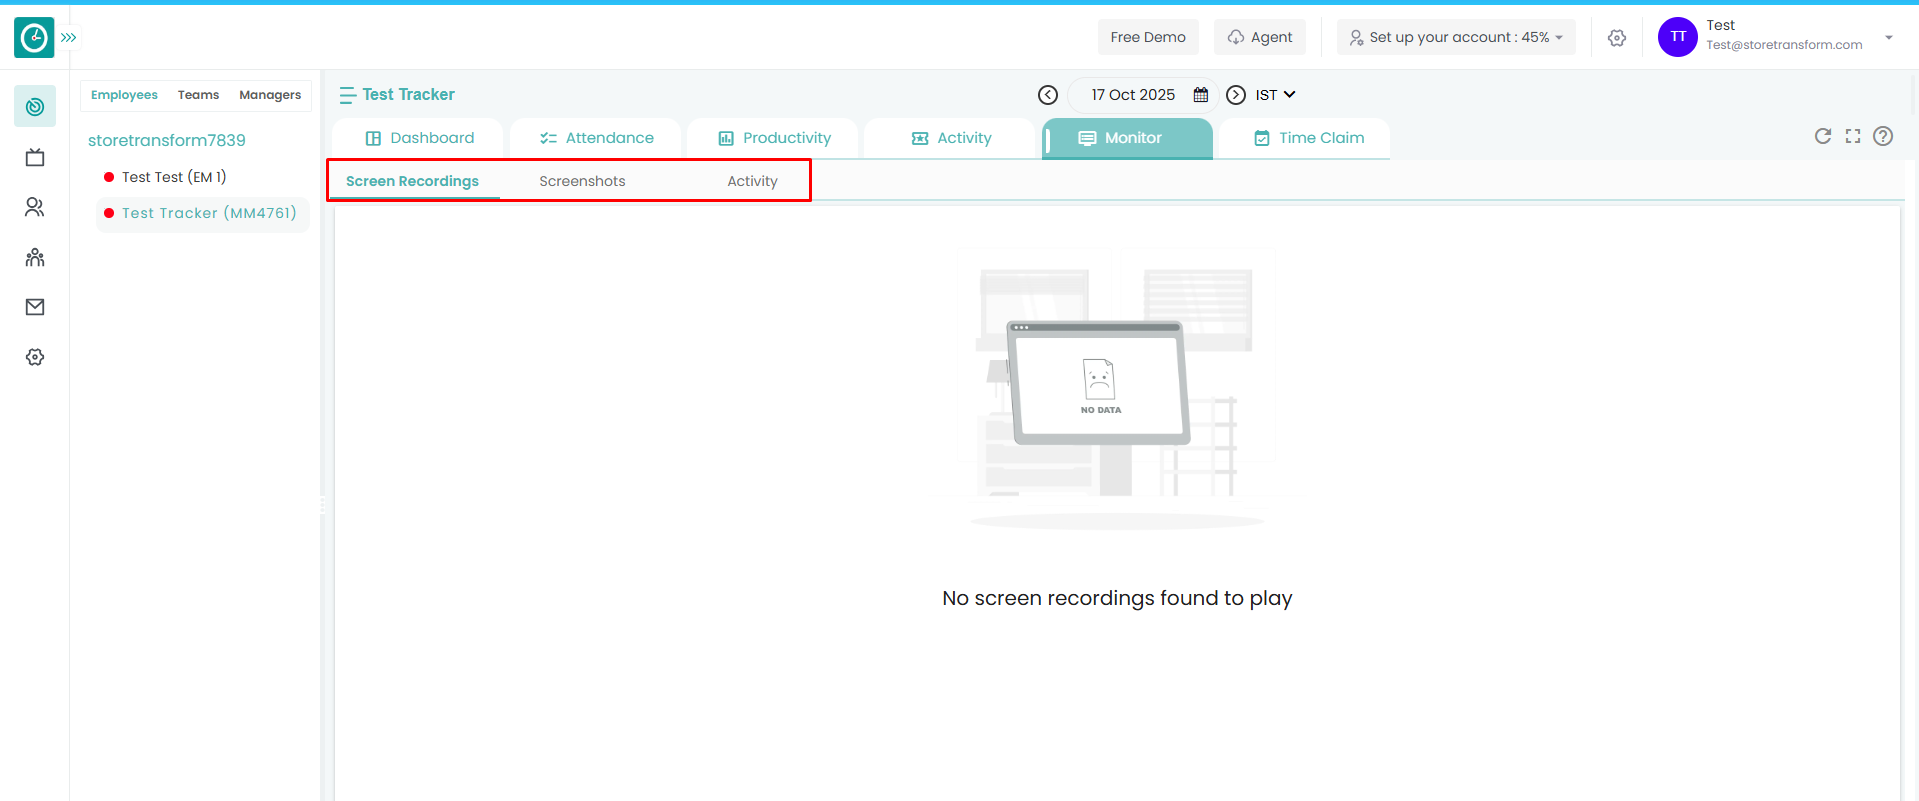Image resolution: width=1919 pixels, height=801 pixels.
Task: Click the refresh icon
Action: click(1823, 136)
